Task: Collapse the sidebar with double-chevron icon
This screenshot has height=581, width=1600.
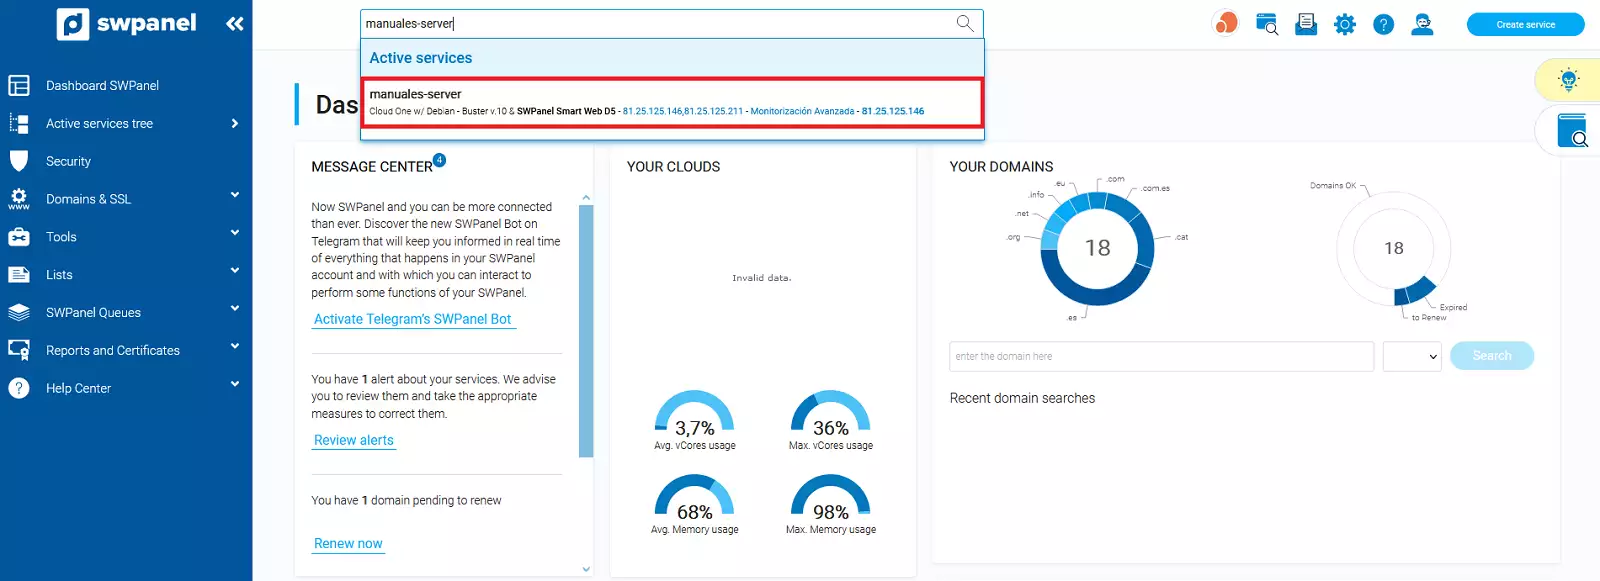Action: point(235,24)
